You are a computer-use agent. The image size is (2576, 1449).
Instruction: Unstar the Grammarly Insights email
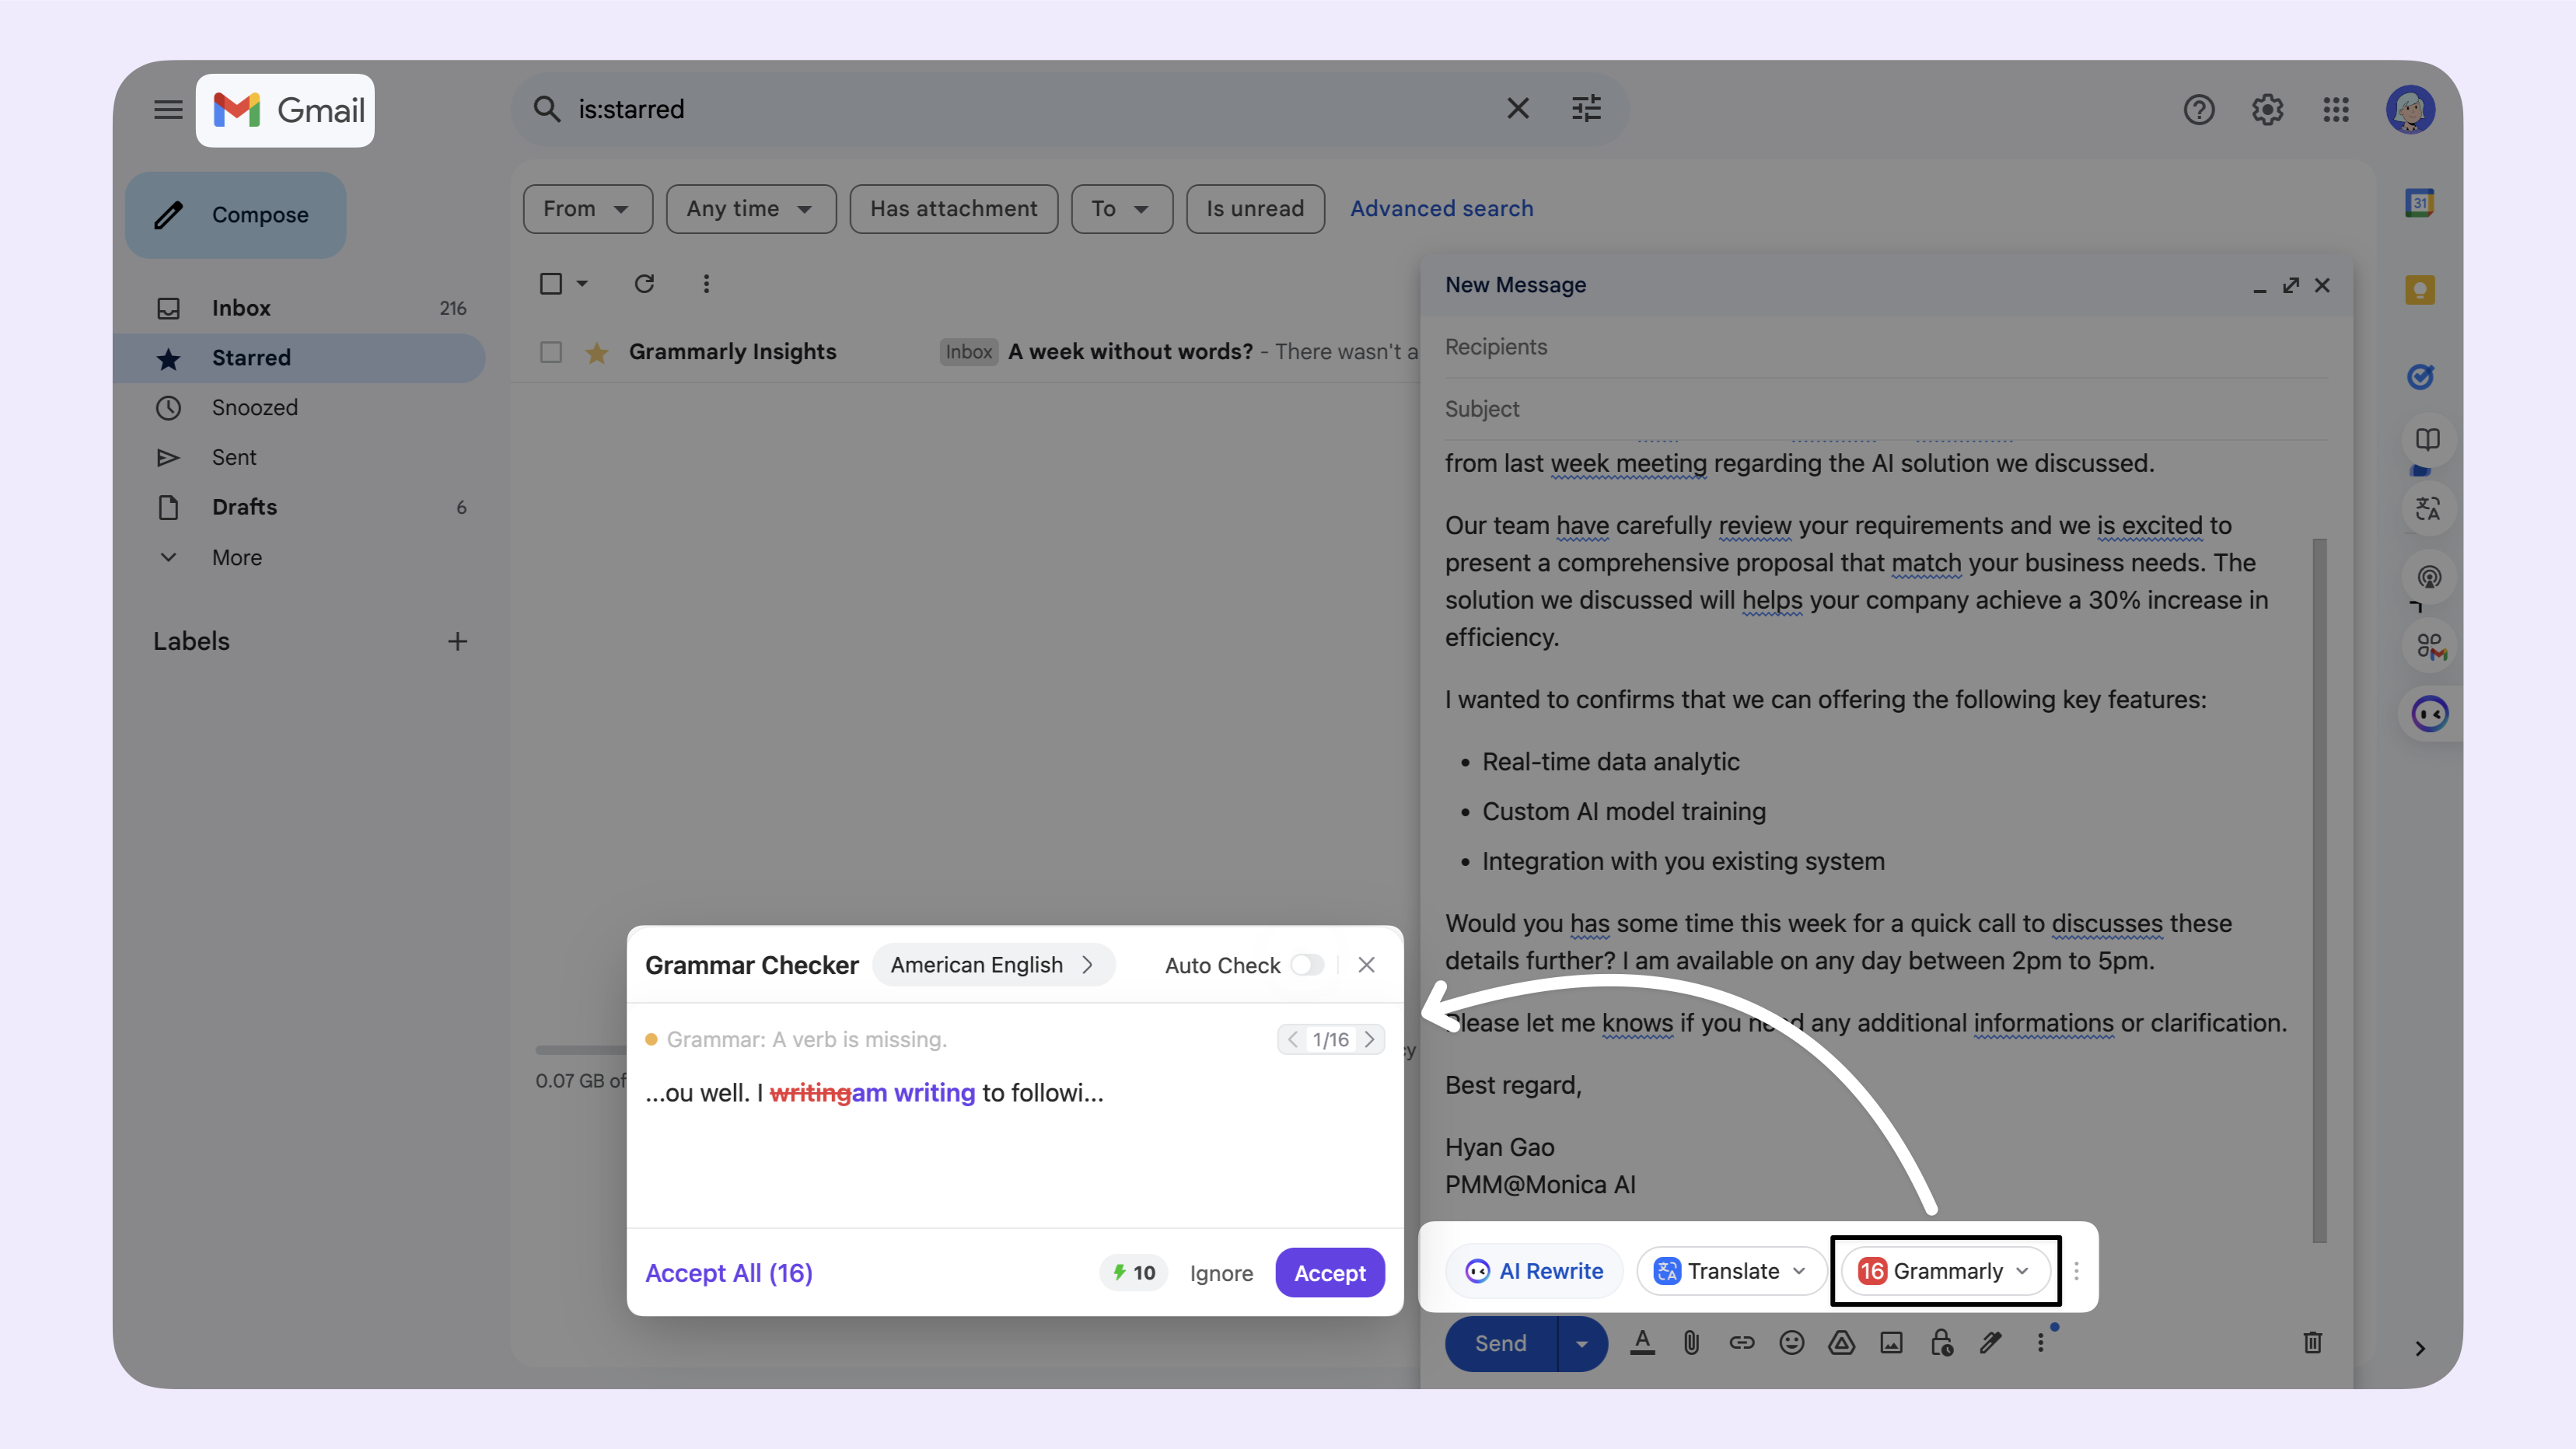click(x=597, y=352)
